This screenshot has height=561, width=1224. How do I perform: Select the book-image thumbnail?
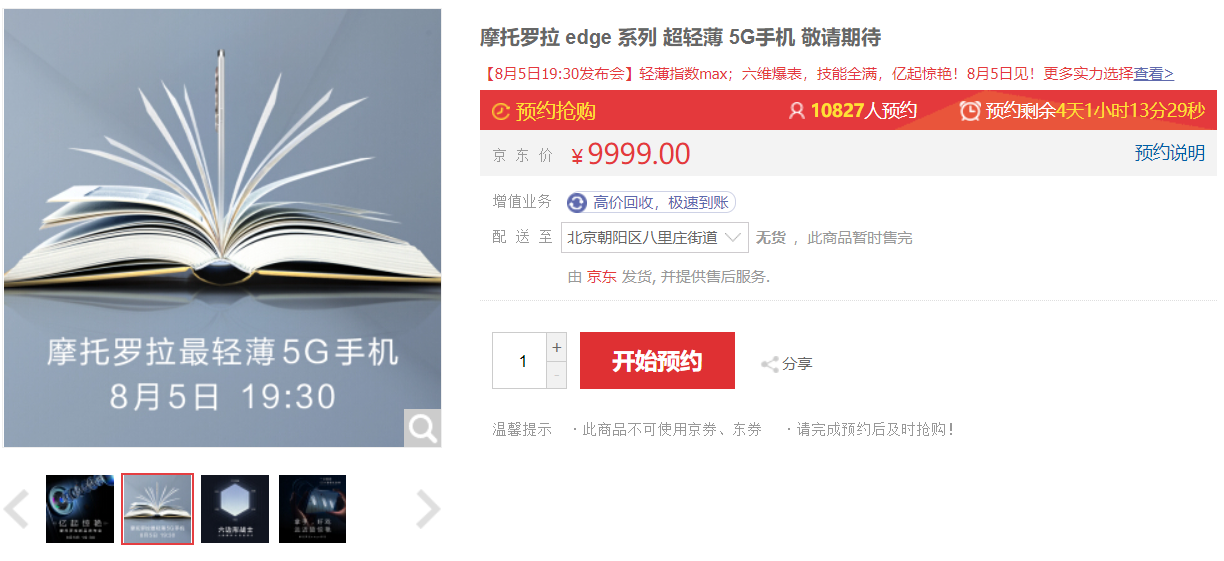(157, 509)
